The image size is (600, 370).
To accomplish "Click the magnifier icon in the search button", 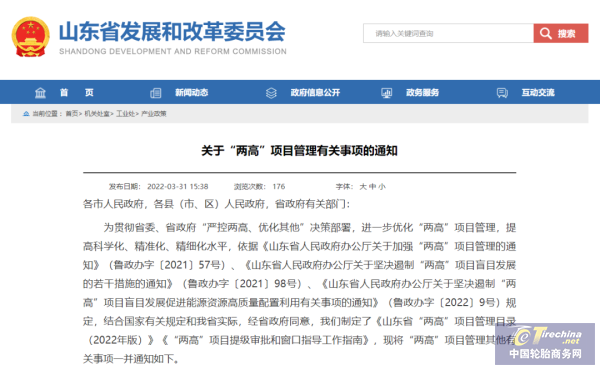I will (x=546, y=34).
